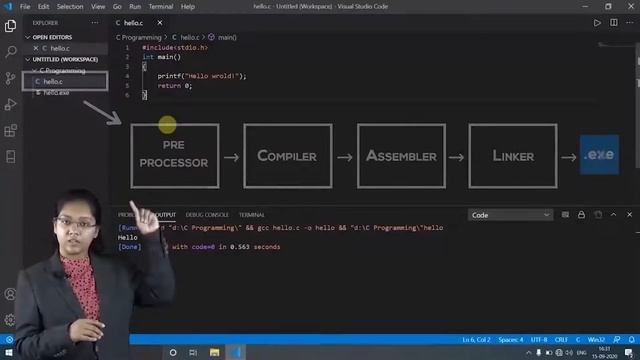This screenshot has width=640, height=360.
Task: Open the Run and Debug view
Action: coord(11,104)
